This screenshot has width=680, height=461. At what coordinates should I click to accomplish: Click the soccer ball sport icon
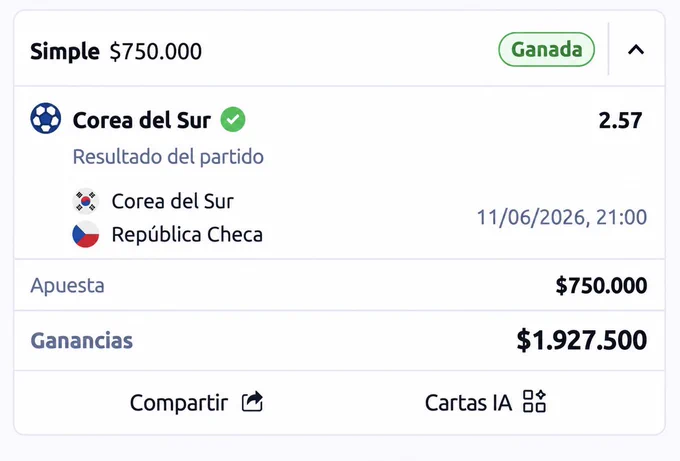[x=46, y=118]
